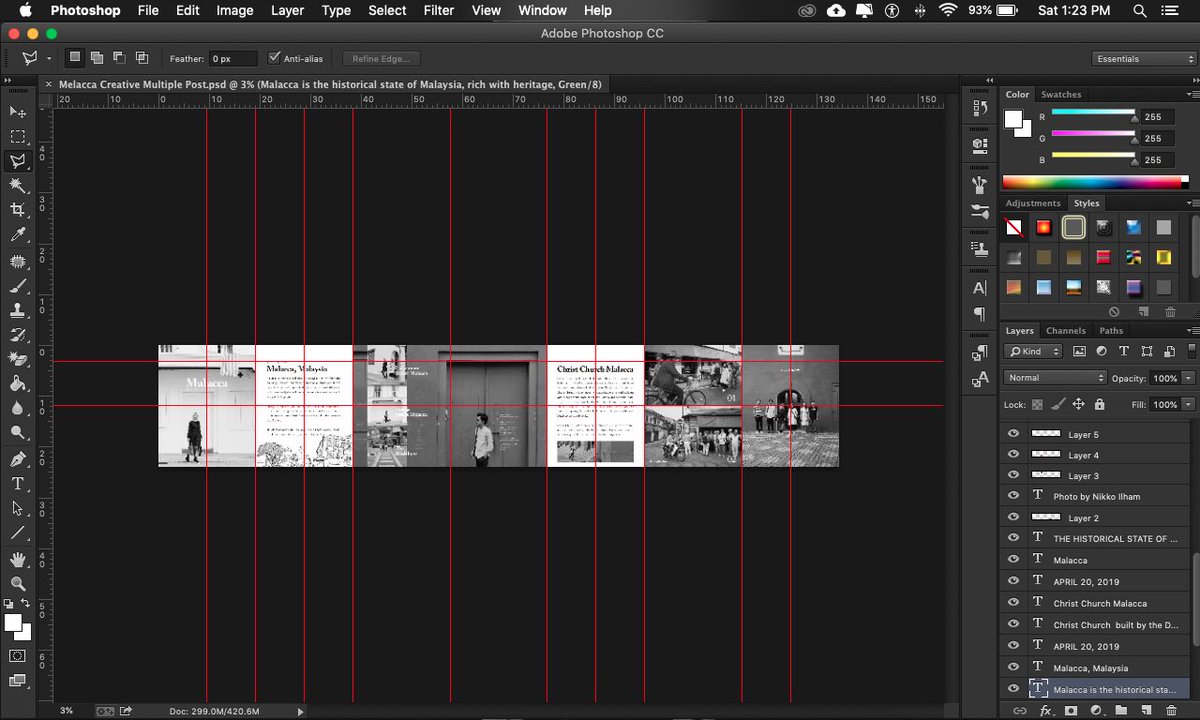Select the Magic Wand tool
Image resolution: width=1200 pixels, height=720 pixels.
pos(18,185)
